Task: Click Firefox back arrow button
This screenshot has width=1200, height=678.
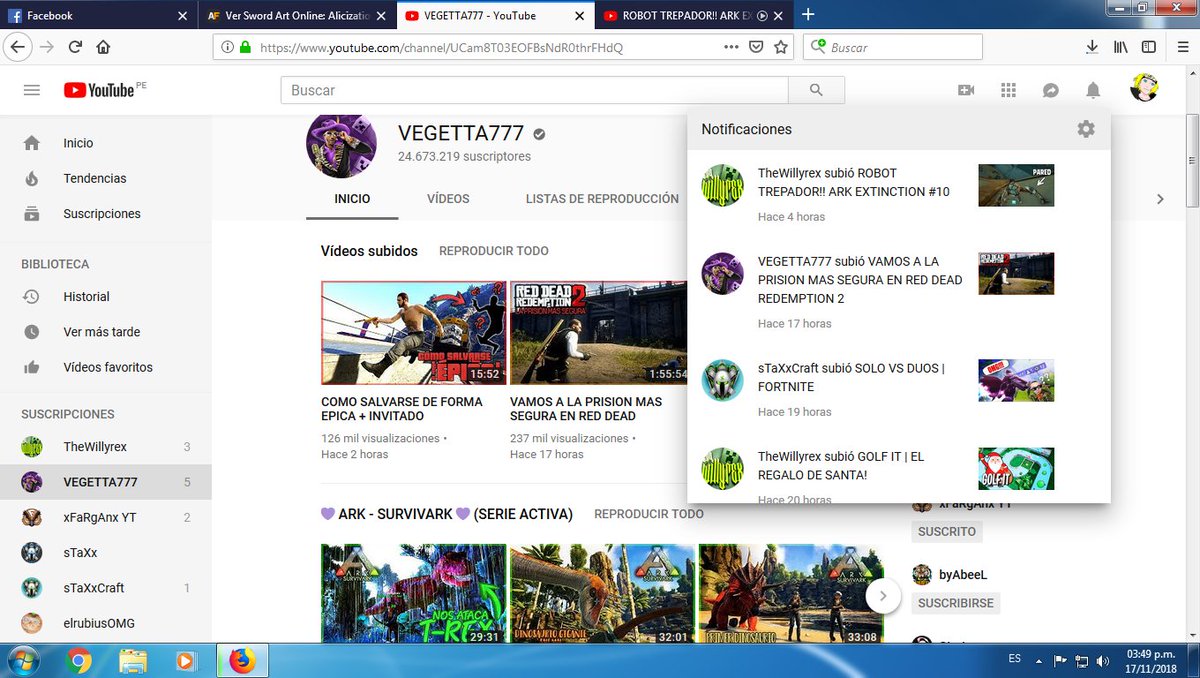Action: 17,47
